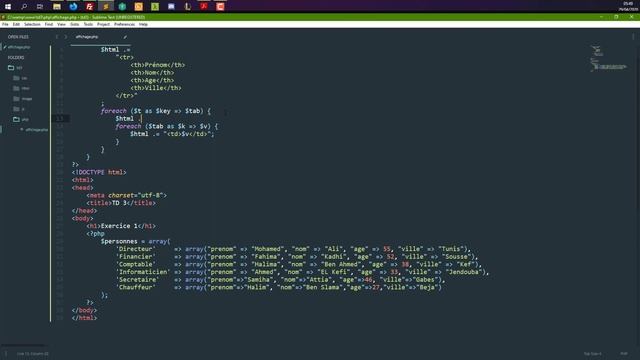Launch Firefox from the taskbar
This screenshot has height=360, width=640.
[x=73, y=7]
